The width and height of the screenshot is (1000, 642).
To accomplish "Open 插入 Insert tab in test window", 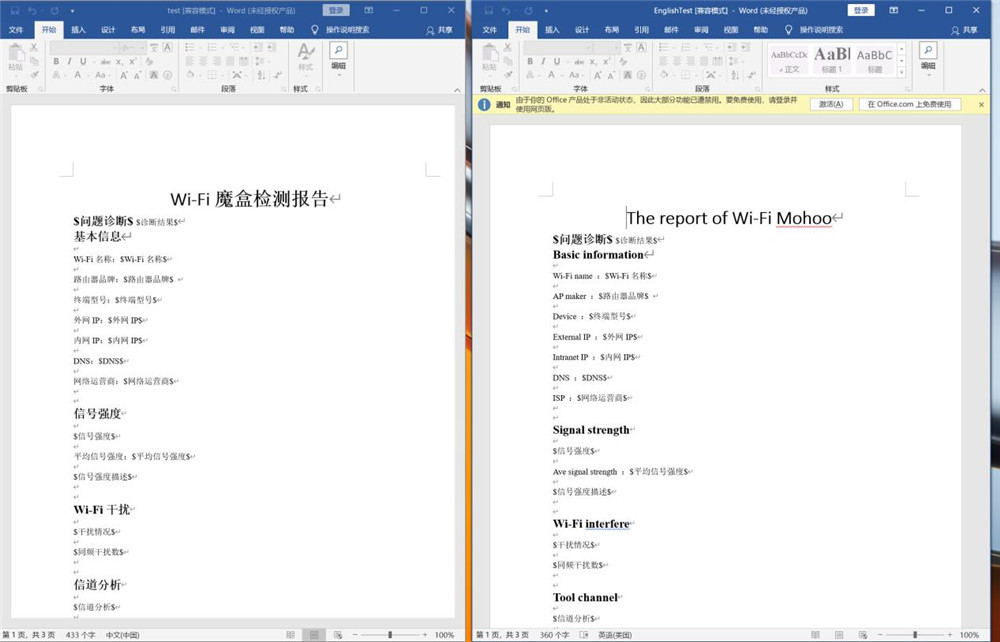I will [78, 30].
